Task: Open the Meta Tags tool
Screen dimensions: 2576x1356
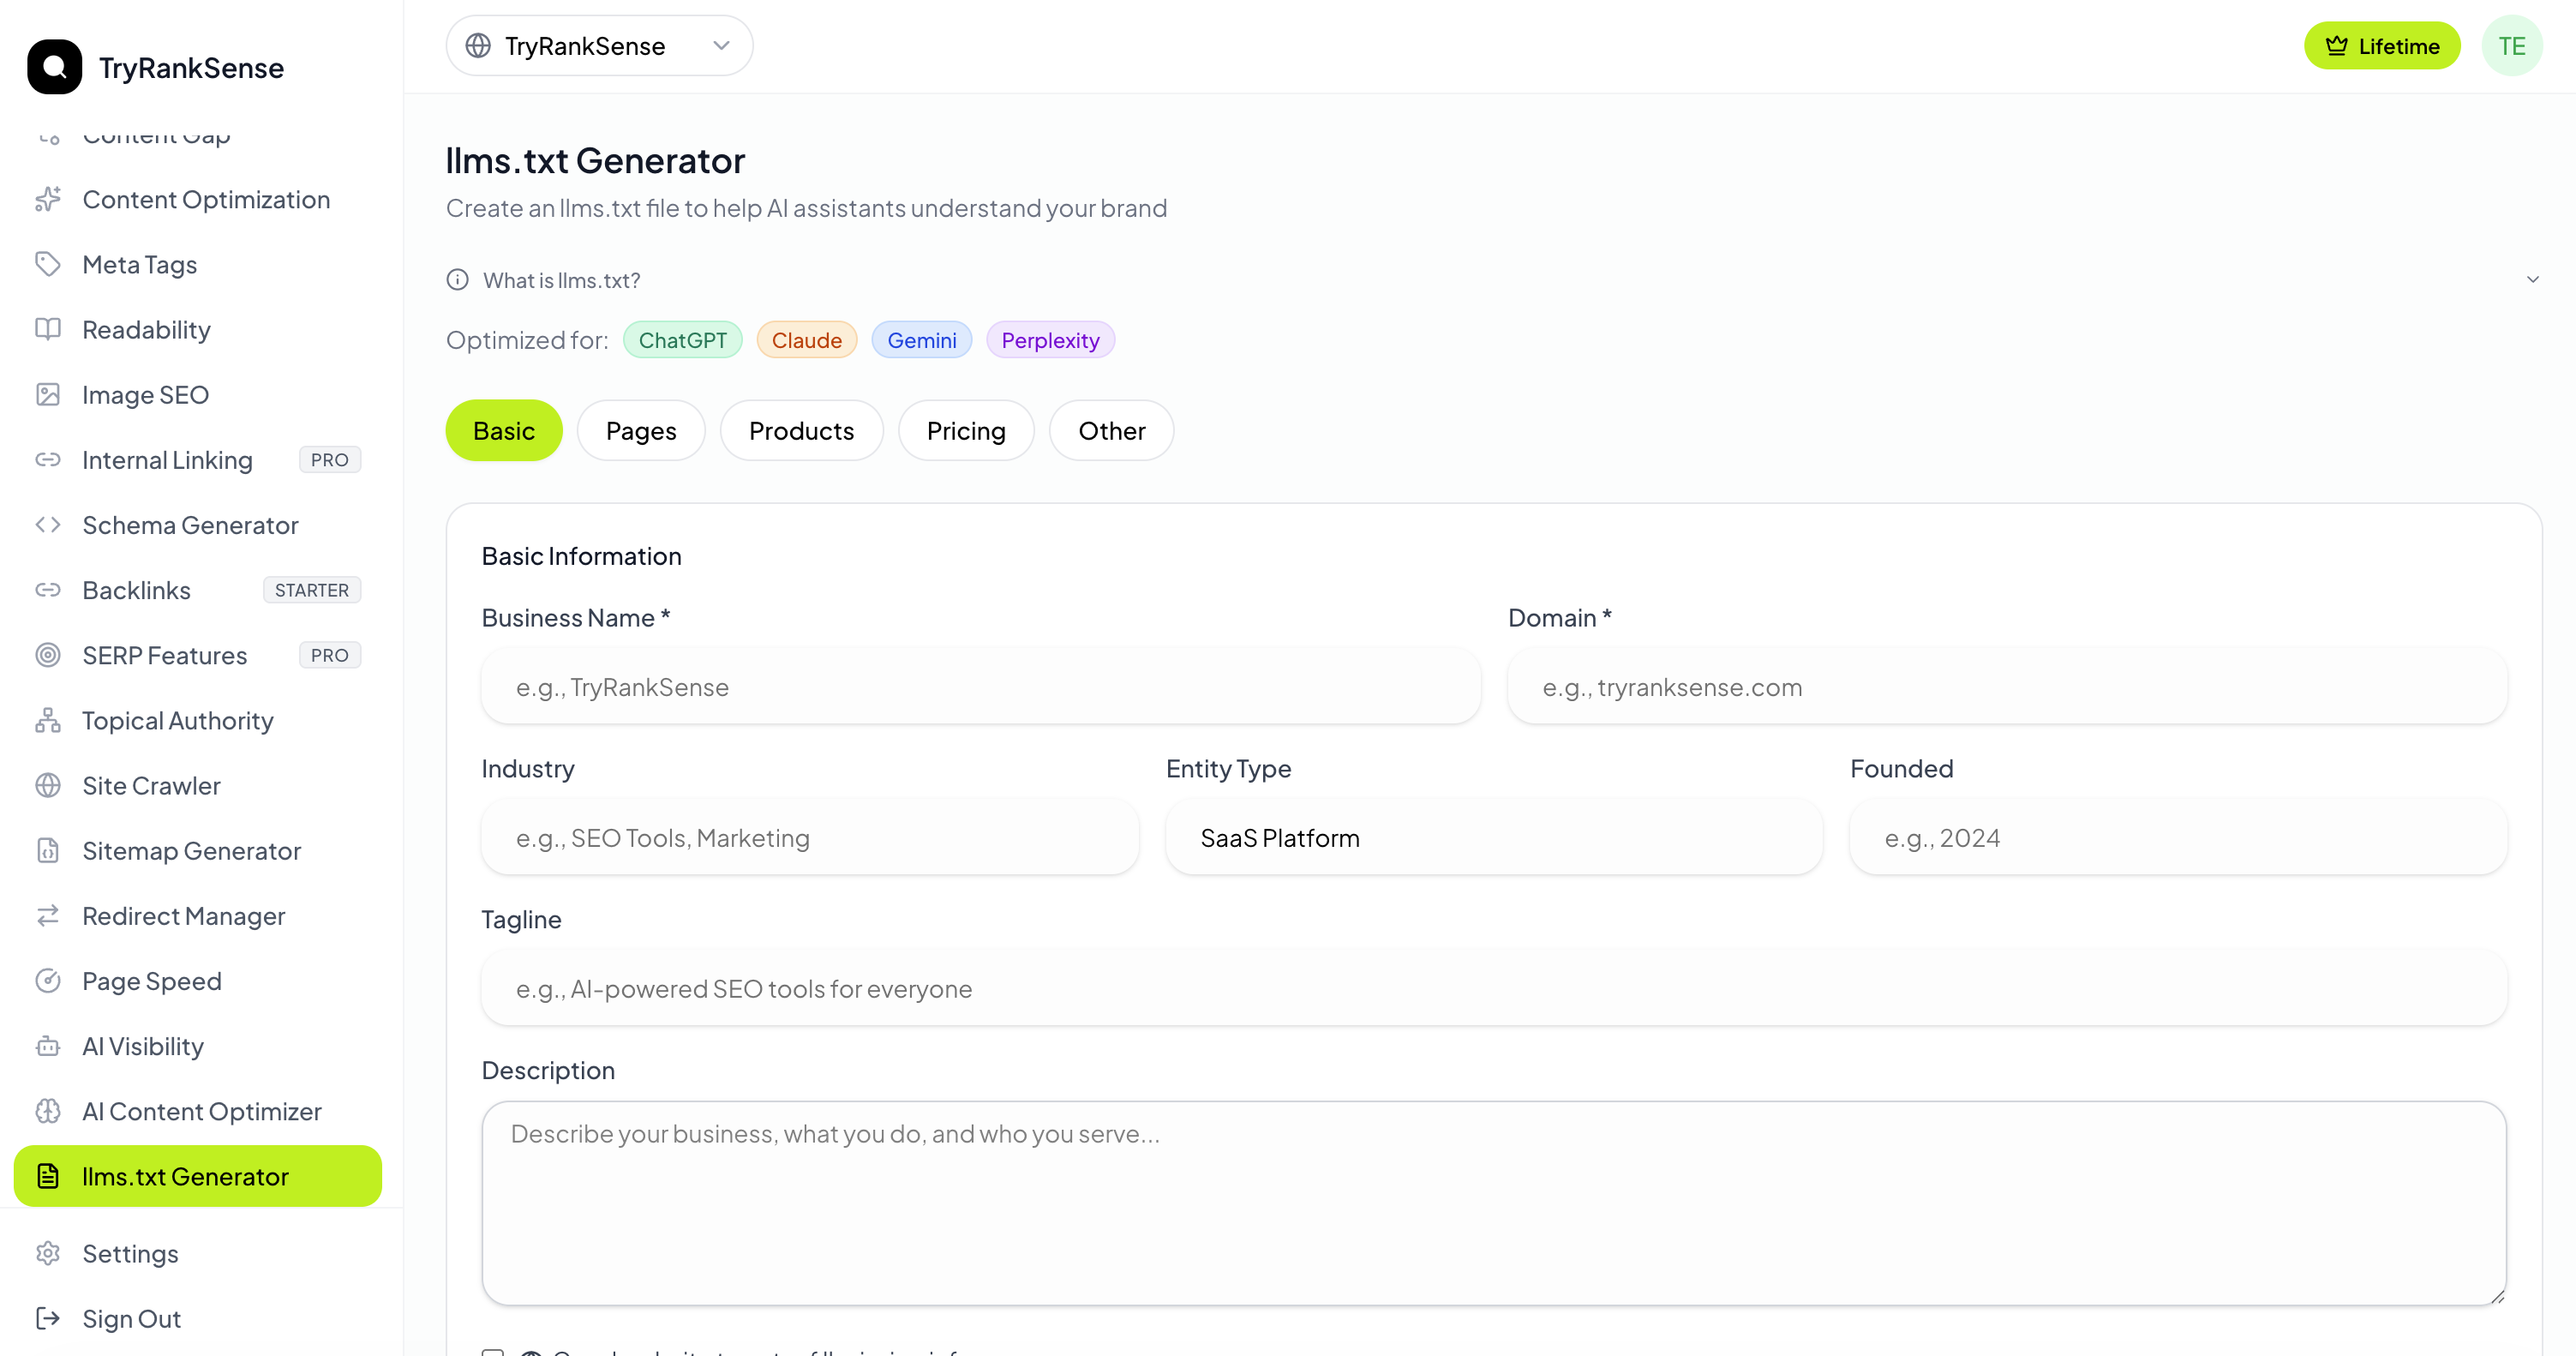Action: pyautogui.click(x=139, y=264)
